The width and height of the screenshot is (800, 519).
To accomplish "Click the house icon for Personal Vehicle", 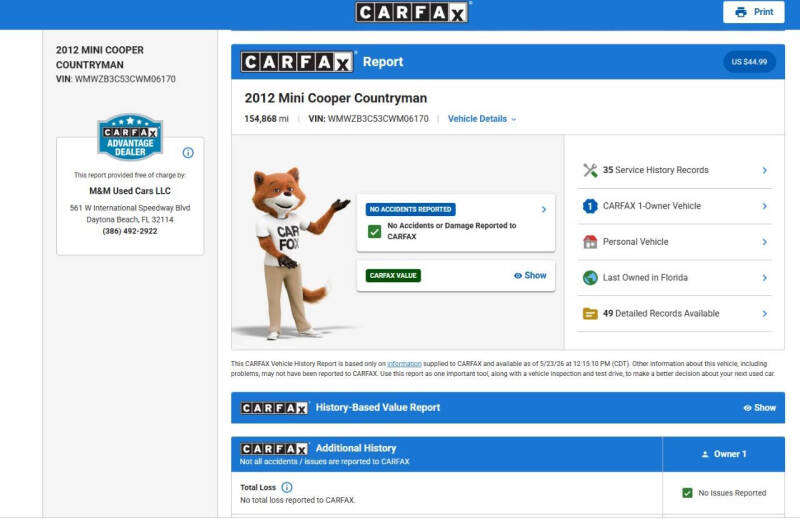I will pyautogui.click(x=590, y=242).
